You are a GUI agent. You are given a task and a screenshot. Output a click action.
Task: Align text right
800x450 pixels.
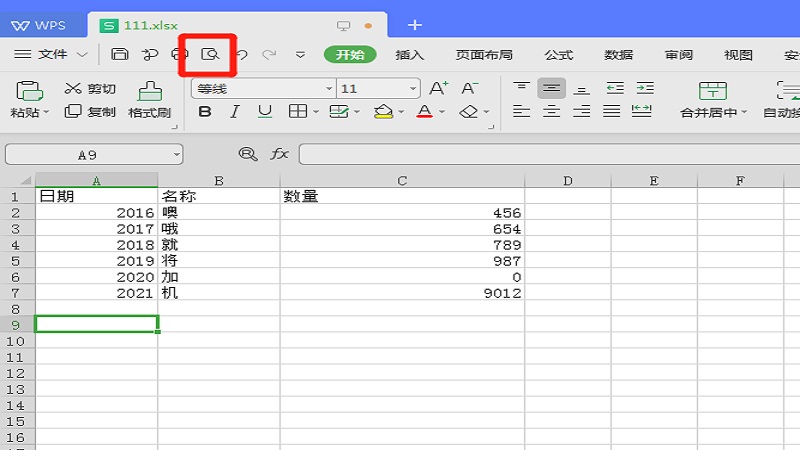coord(582,111)
